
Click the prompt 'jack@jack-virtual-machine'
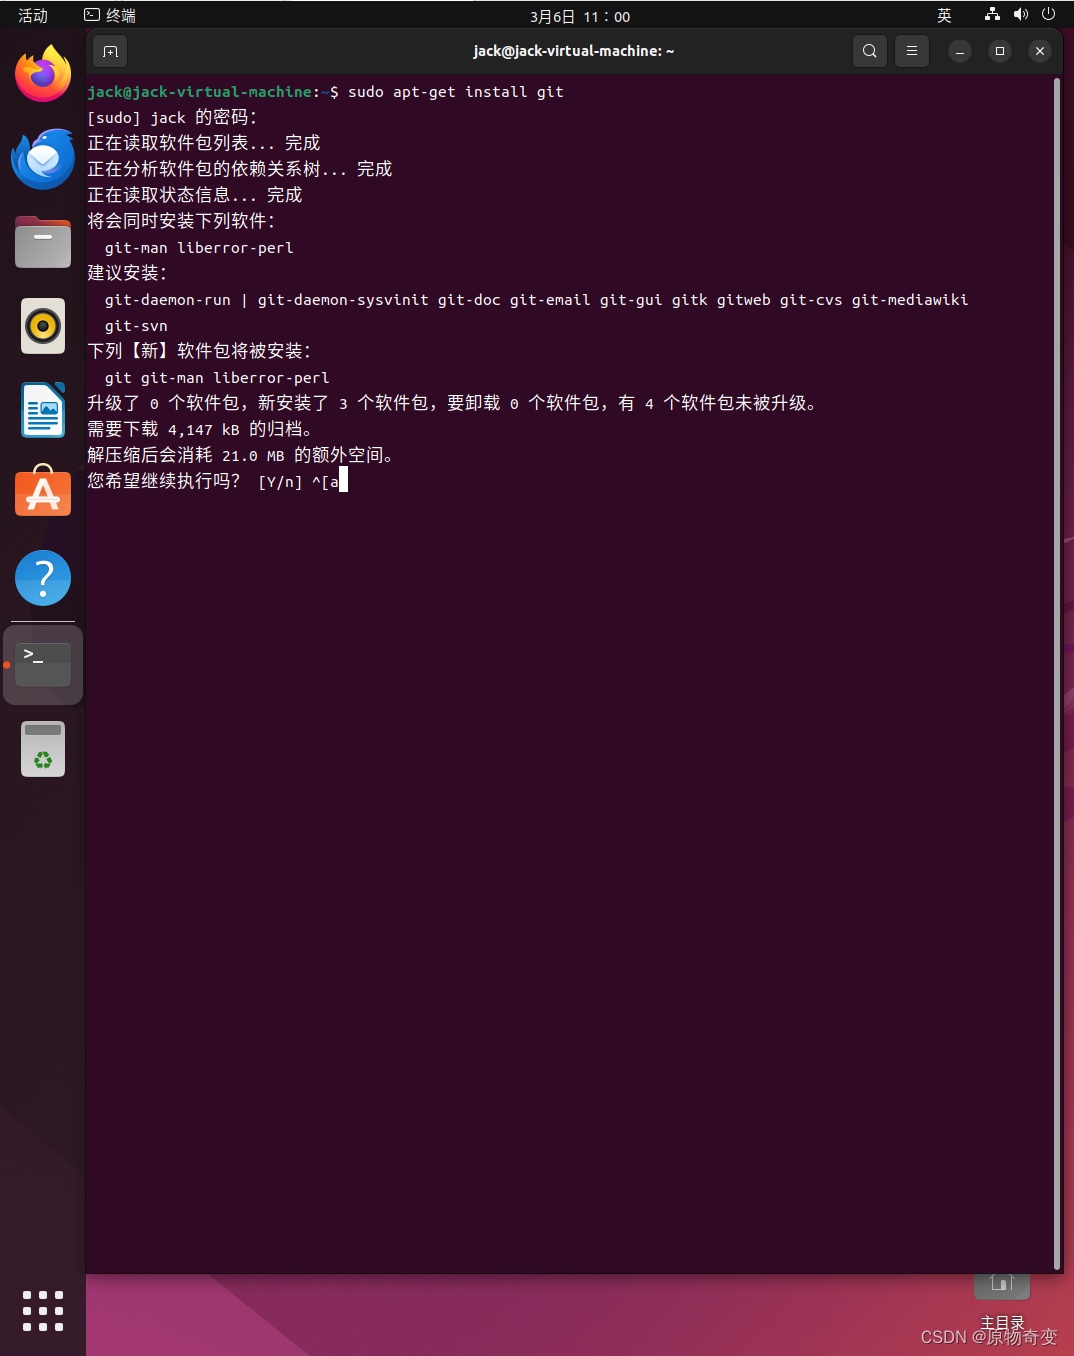click(x=199, y=92)
